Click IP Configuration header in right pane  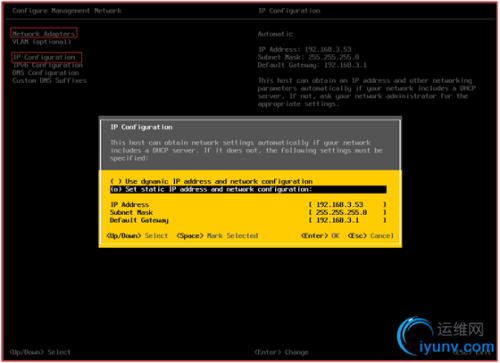(x=289, y=11)
